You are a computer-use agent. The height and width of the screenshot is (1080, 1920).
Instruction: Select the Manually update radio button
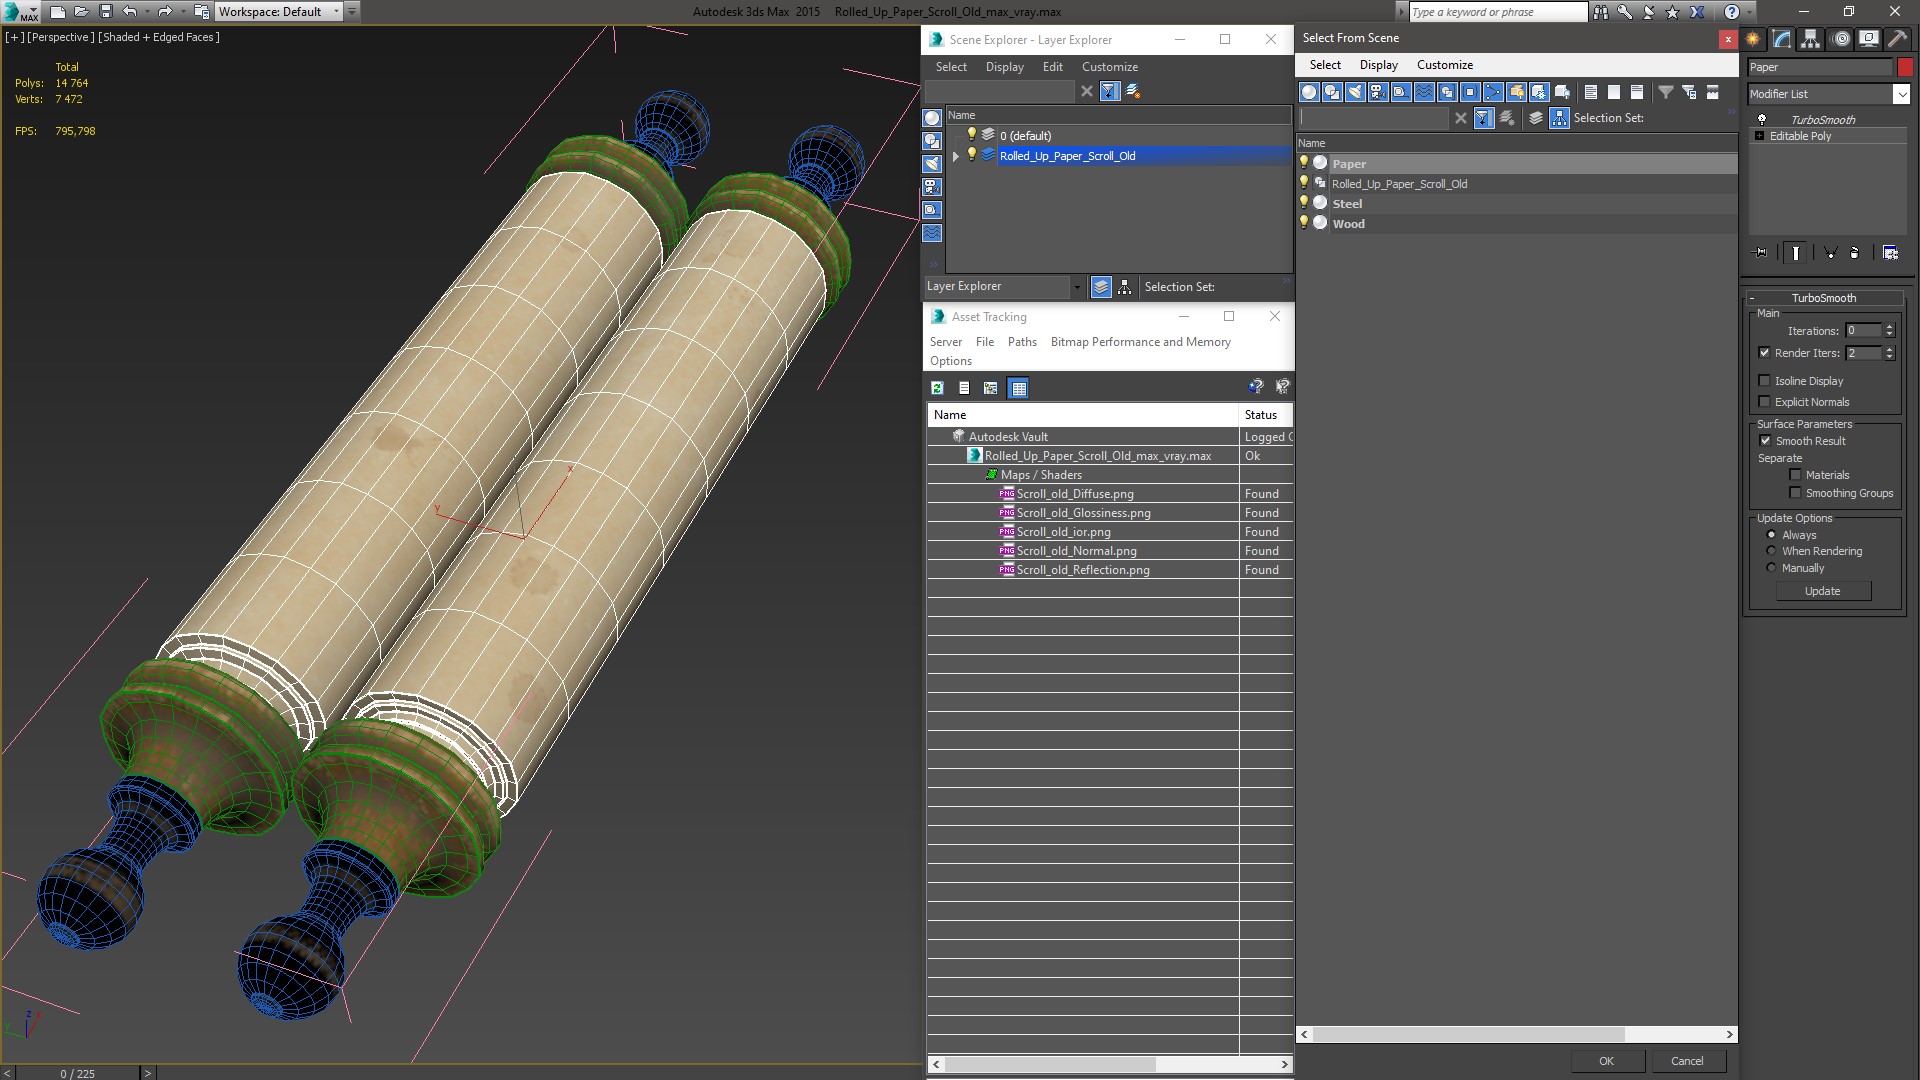point(1772,568)
